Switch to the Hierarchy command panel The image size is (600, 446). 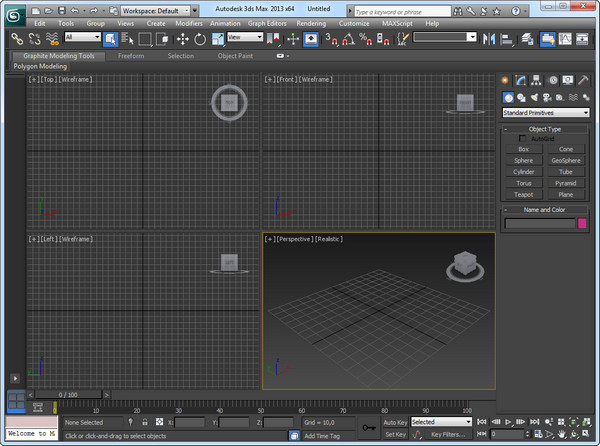(537, 80)
